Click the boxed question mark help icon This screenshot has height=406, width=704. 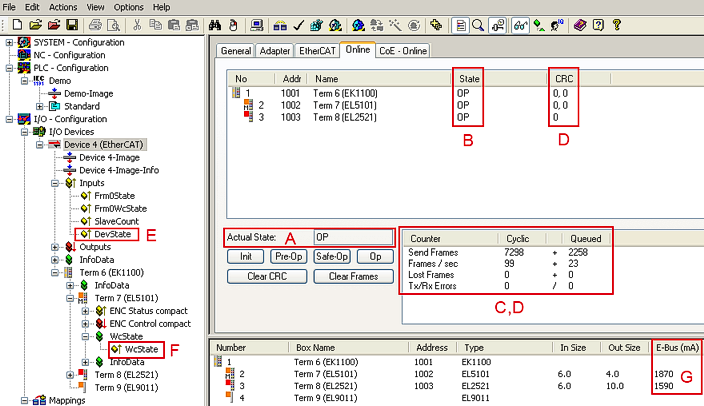point(598,25)
